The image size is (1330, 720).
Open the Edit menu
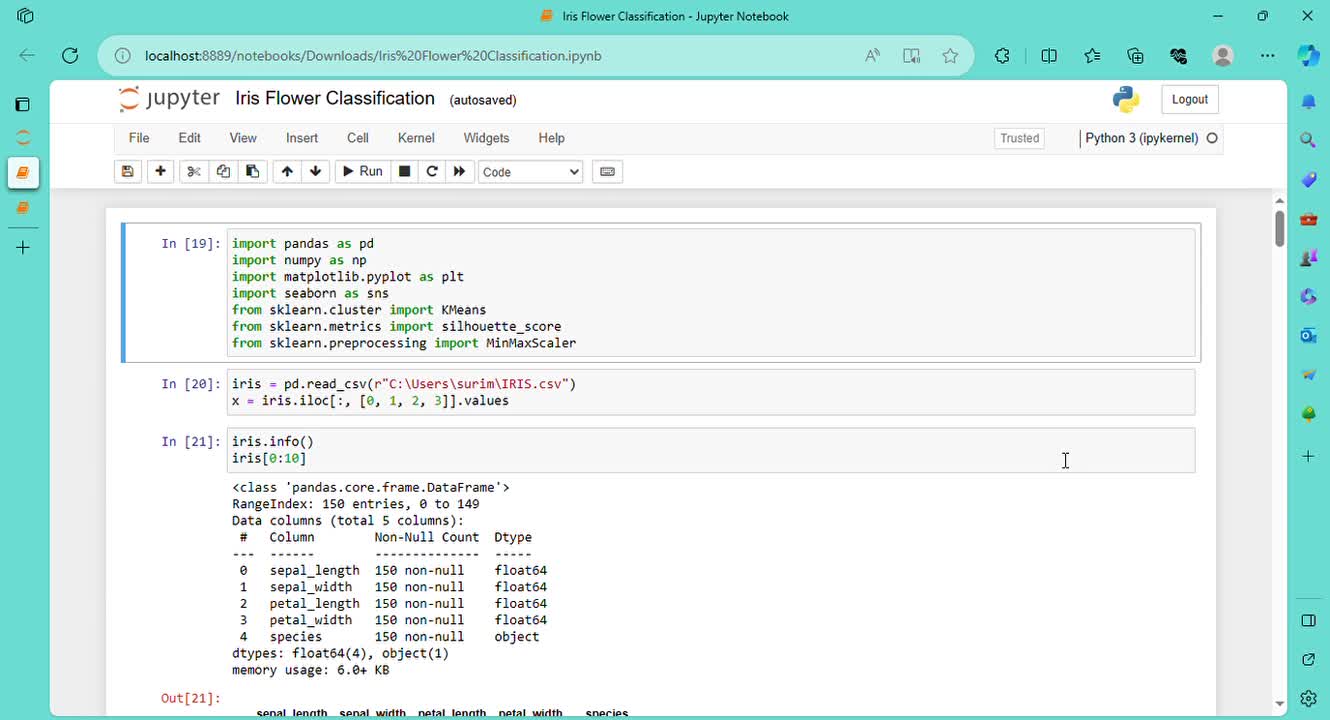coord(190,138)
